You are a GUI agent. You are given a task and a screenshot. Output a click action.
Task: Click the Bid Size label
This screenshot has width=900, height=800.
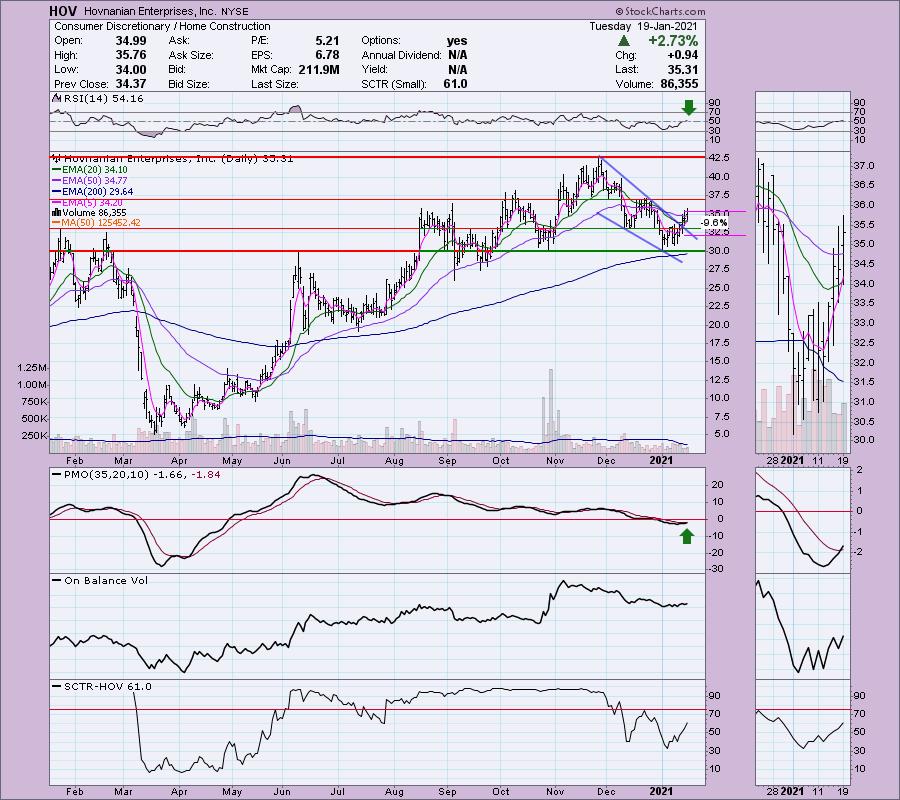[189, 84]
